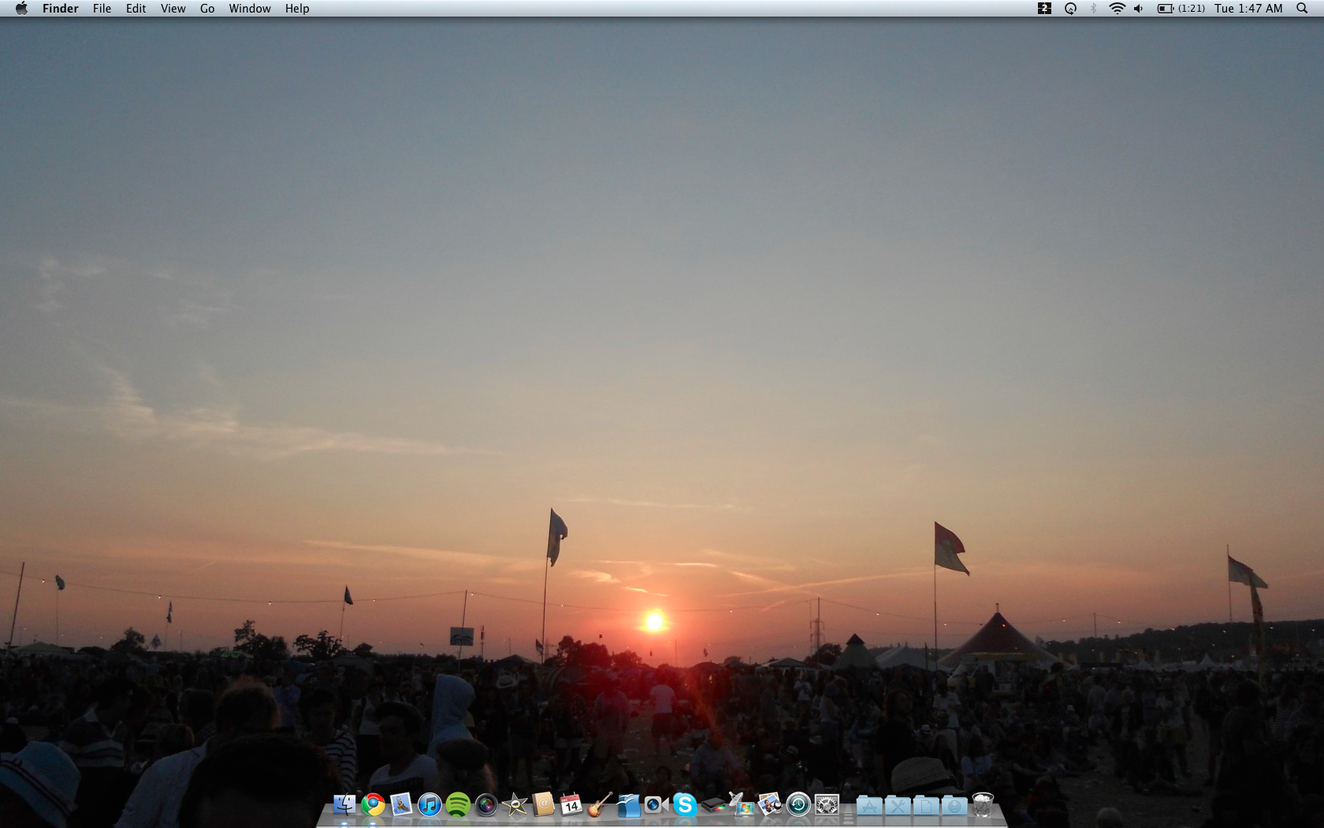Open the blue document app icon in Dock
Viewport: 1324px width, 828px height.
pos(627,804)
